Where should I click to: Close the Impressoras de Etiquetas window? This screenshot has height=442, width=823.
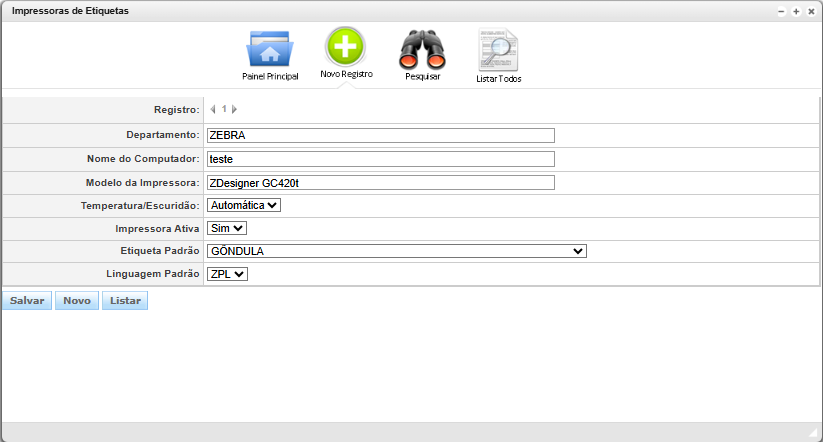coord(810,11)
